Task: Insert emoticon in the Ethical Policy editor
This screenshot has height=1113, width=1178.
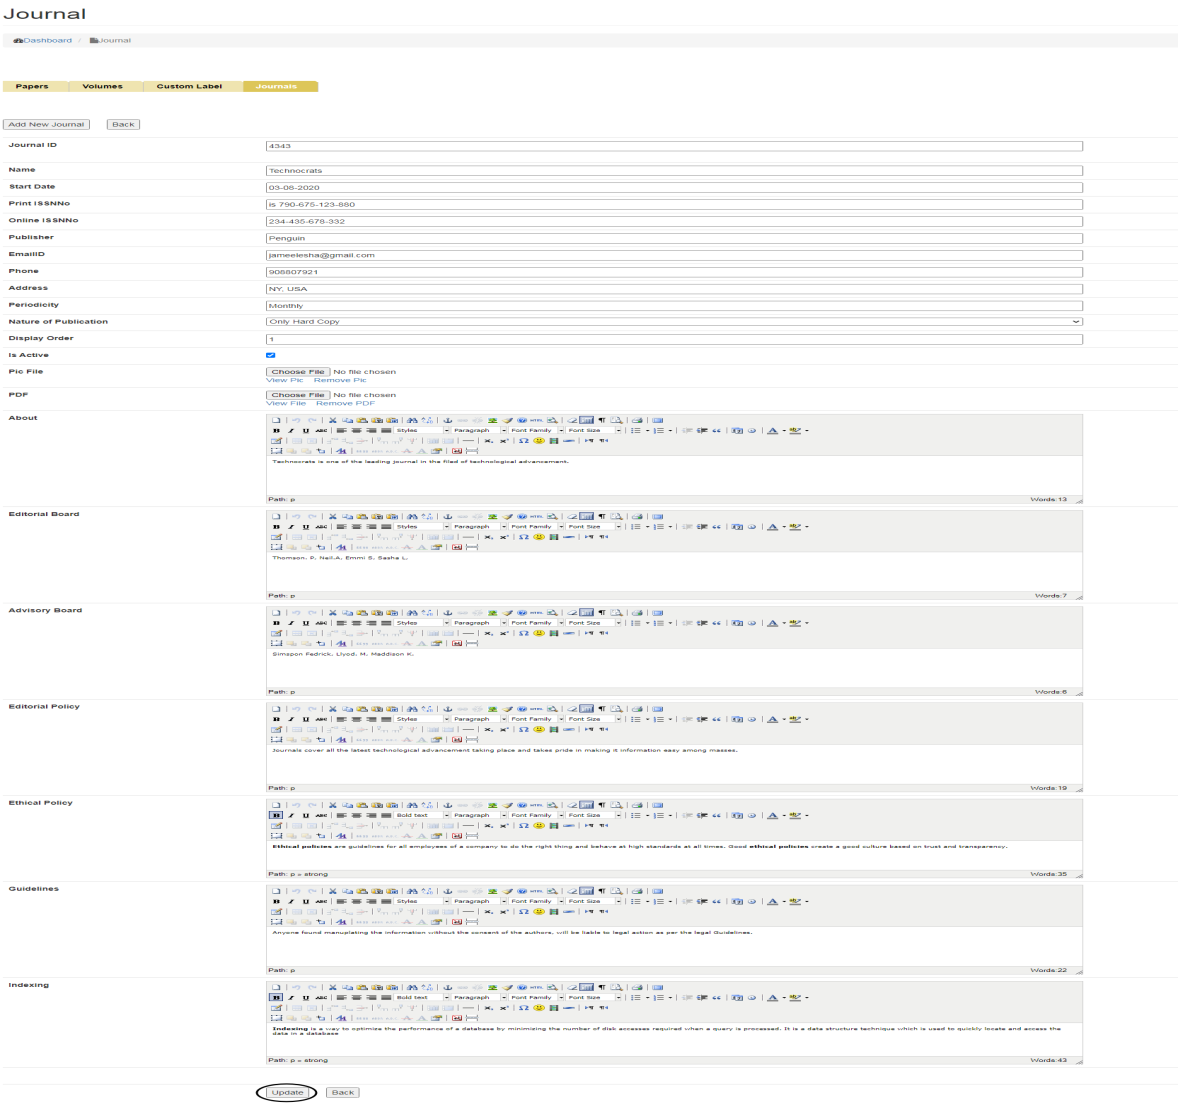Action: pyautogui.click(x=538, y=826)
